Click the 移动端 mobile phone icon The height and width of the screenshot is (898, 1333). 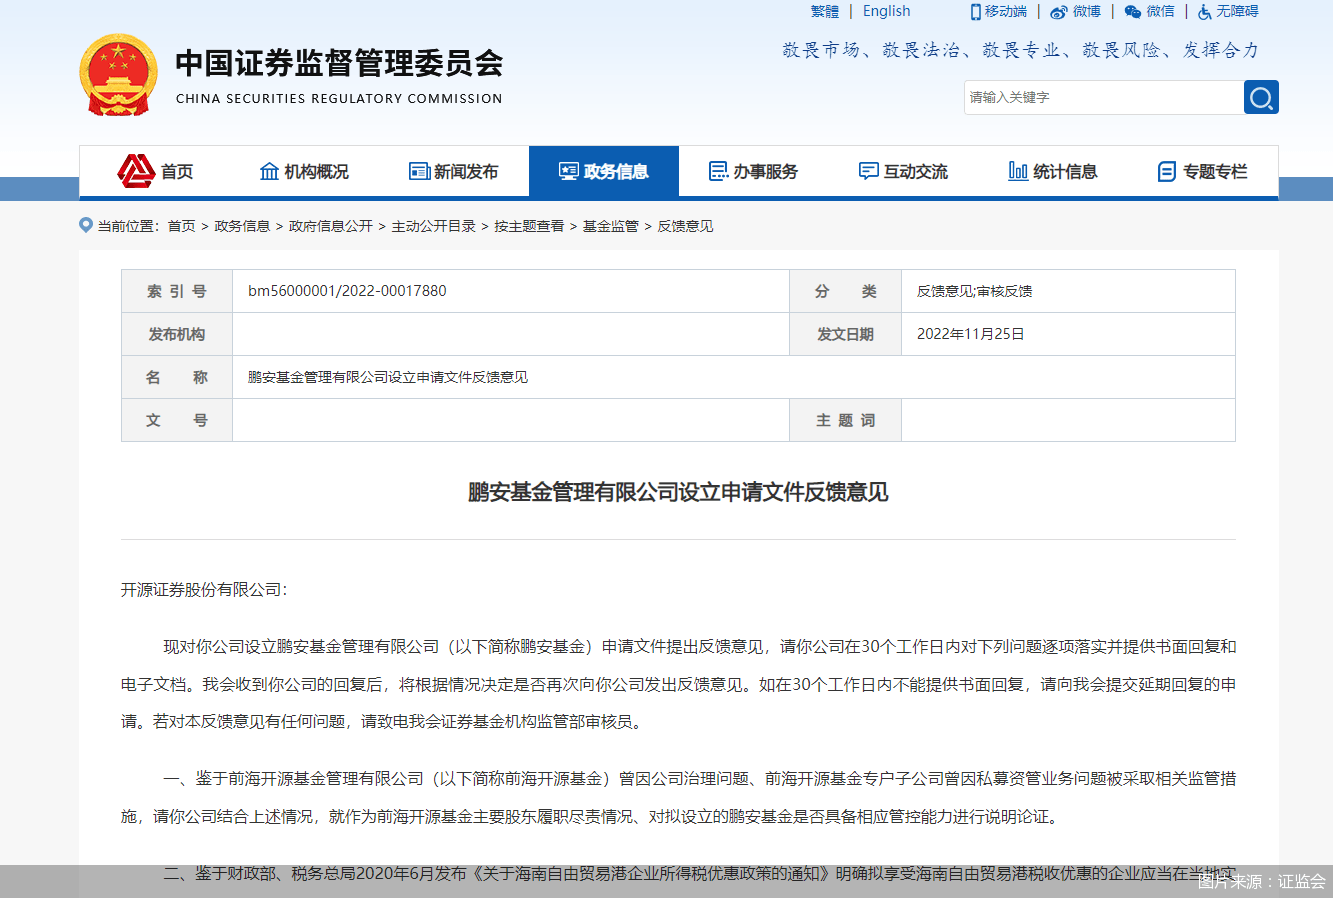click(976, 12)
